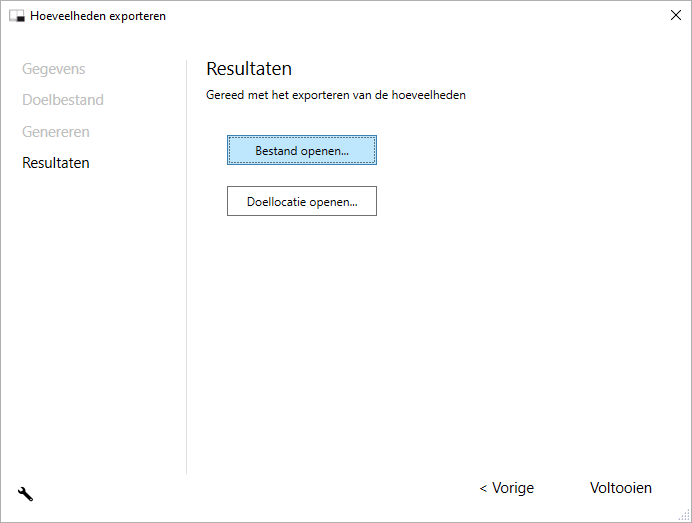Open the target folder with Doellocatie openen
Screen dimensions: 692x523
301,201
